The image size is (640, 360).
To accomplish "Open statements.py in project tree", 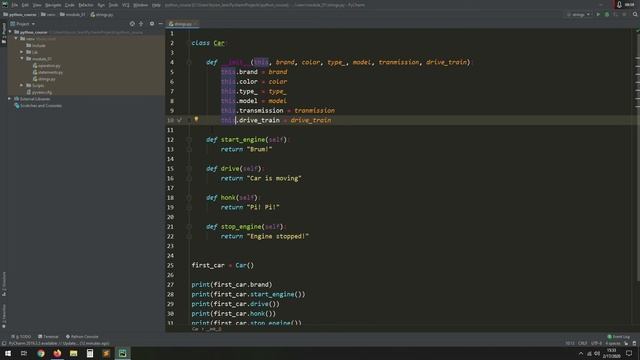I will click(48, 72).
